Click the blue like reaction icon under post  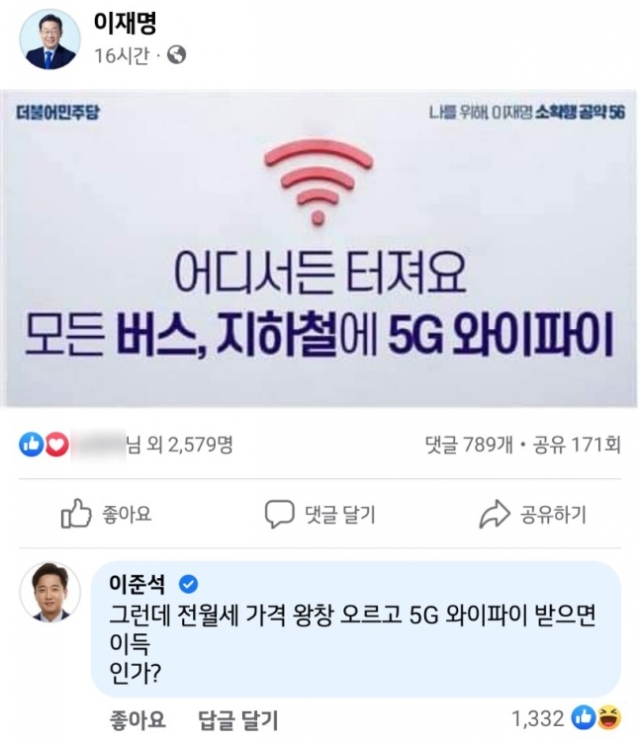click(x=31, y=444)
